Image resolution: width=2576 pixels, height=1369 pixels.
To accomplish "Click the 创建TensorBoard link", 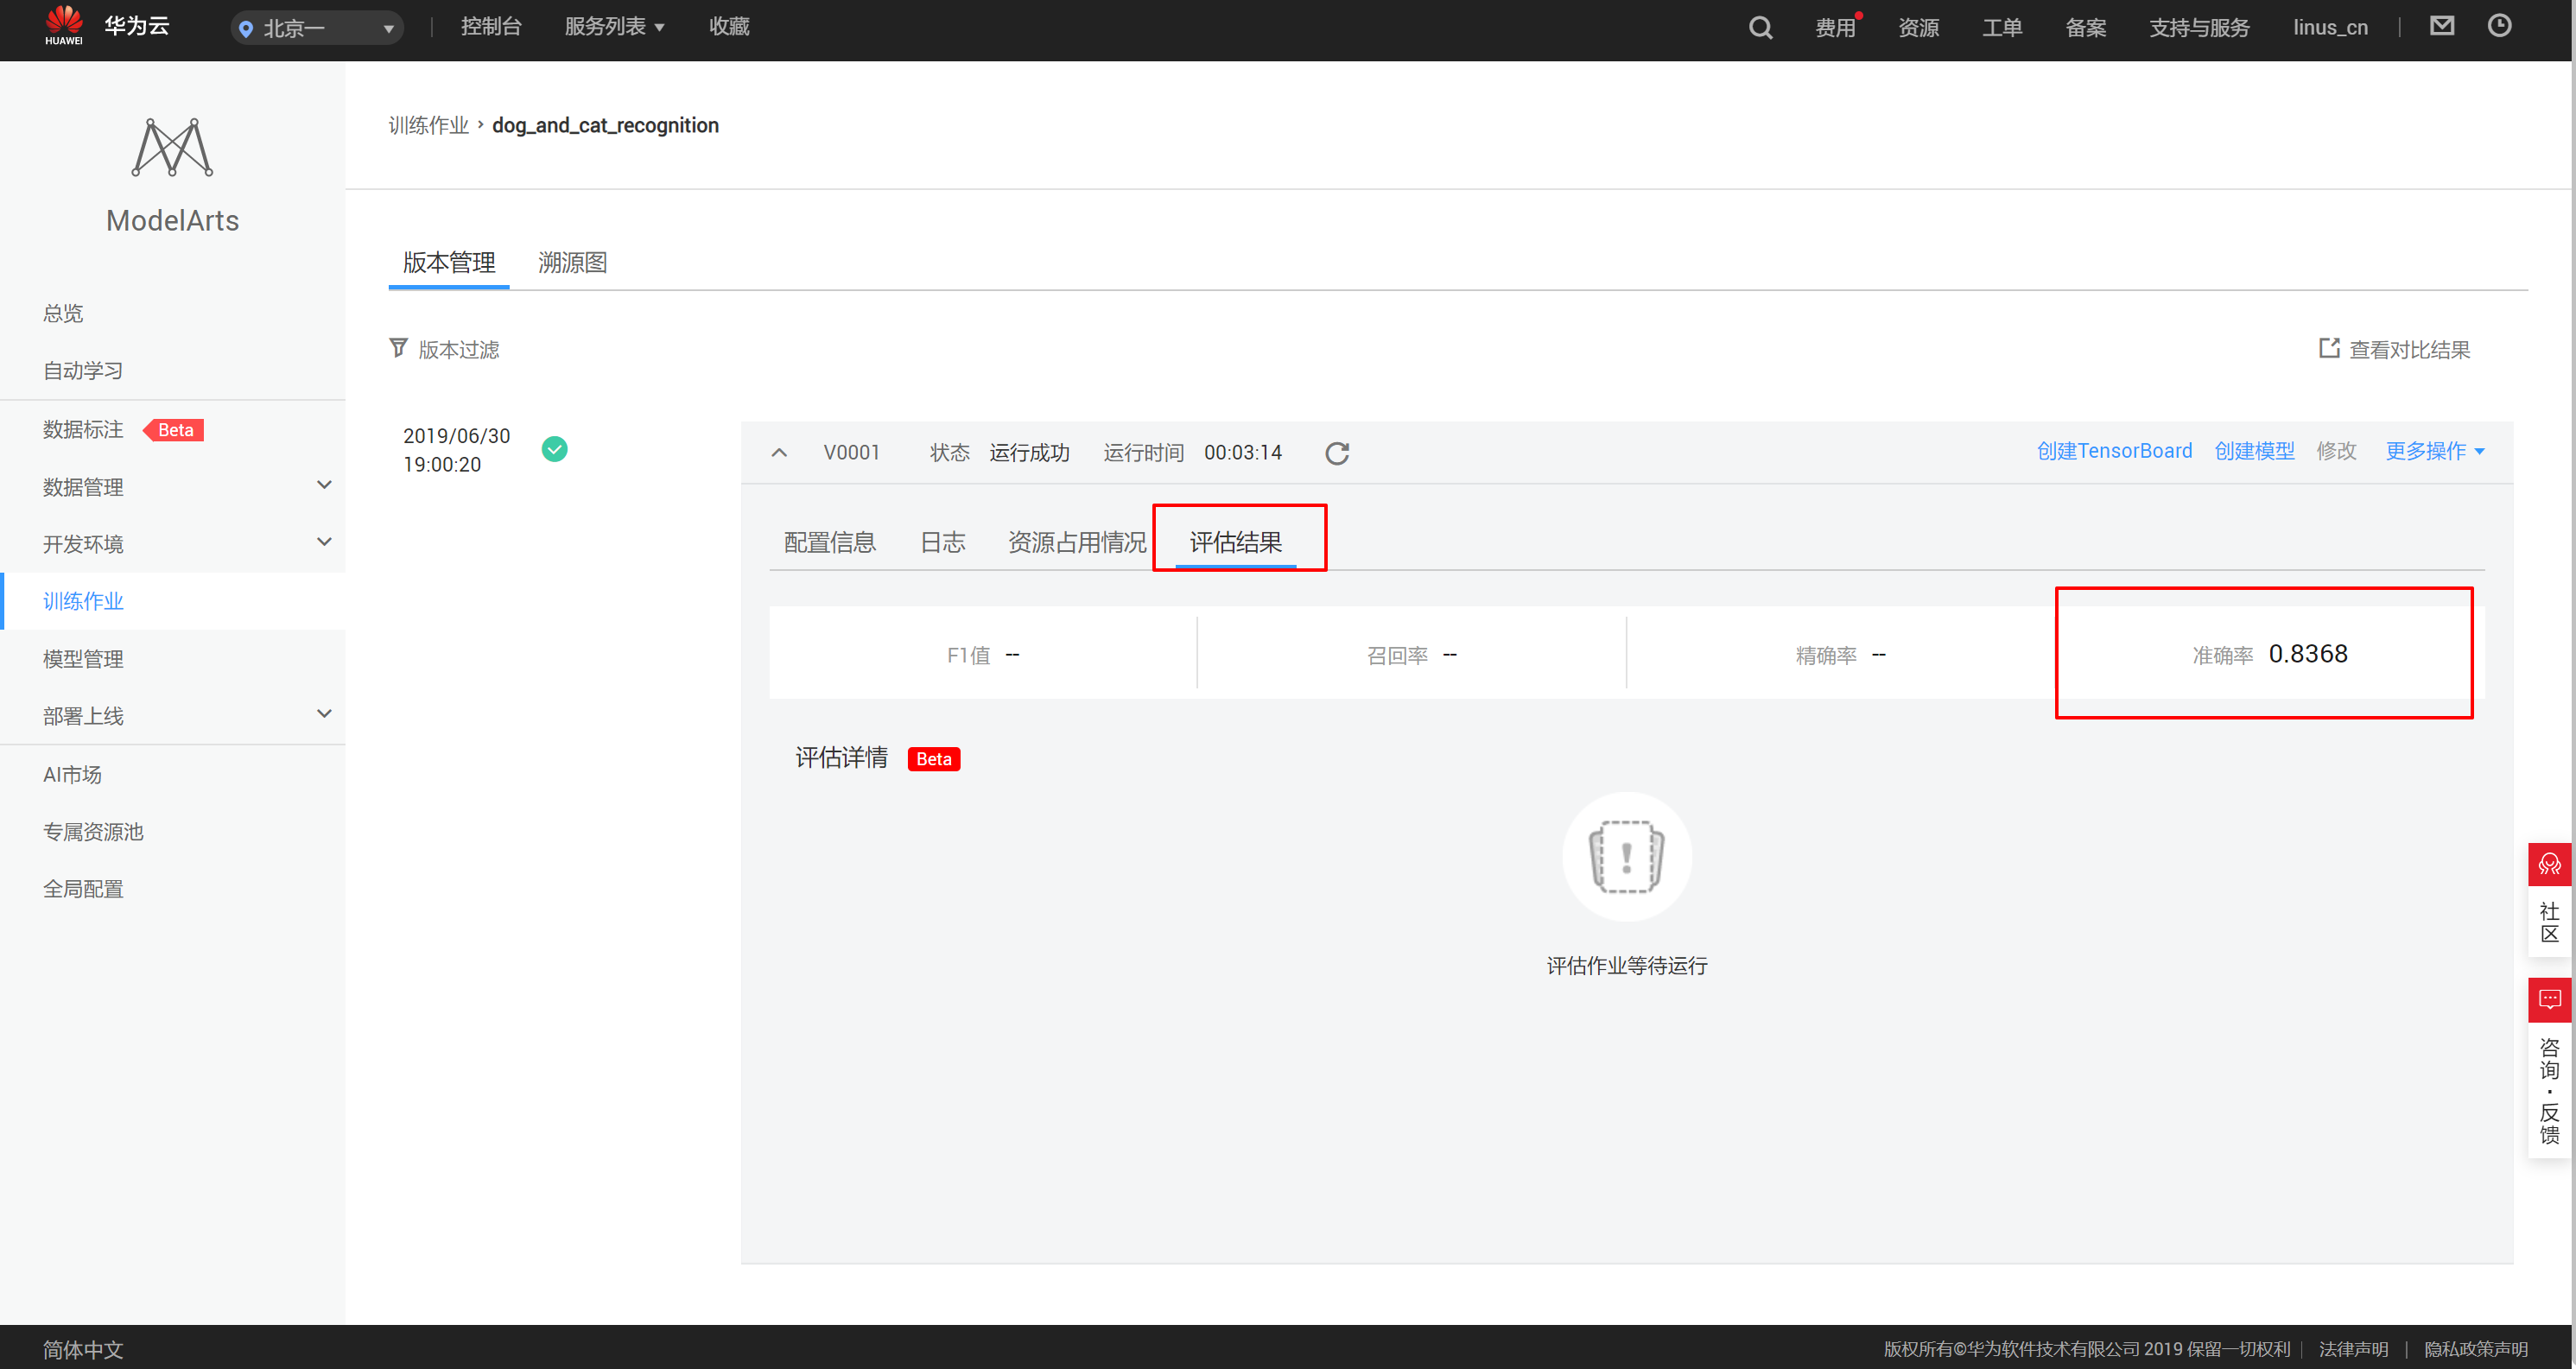I will click(2114, 451).
